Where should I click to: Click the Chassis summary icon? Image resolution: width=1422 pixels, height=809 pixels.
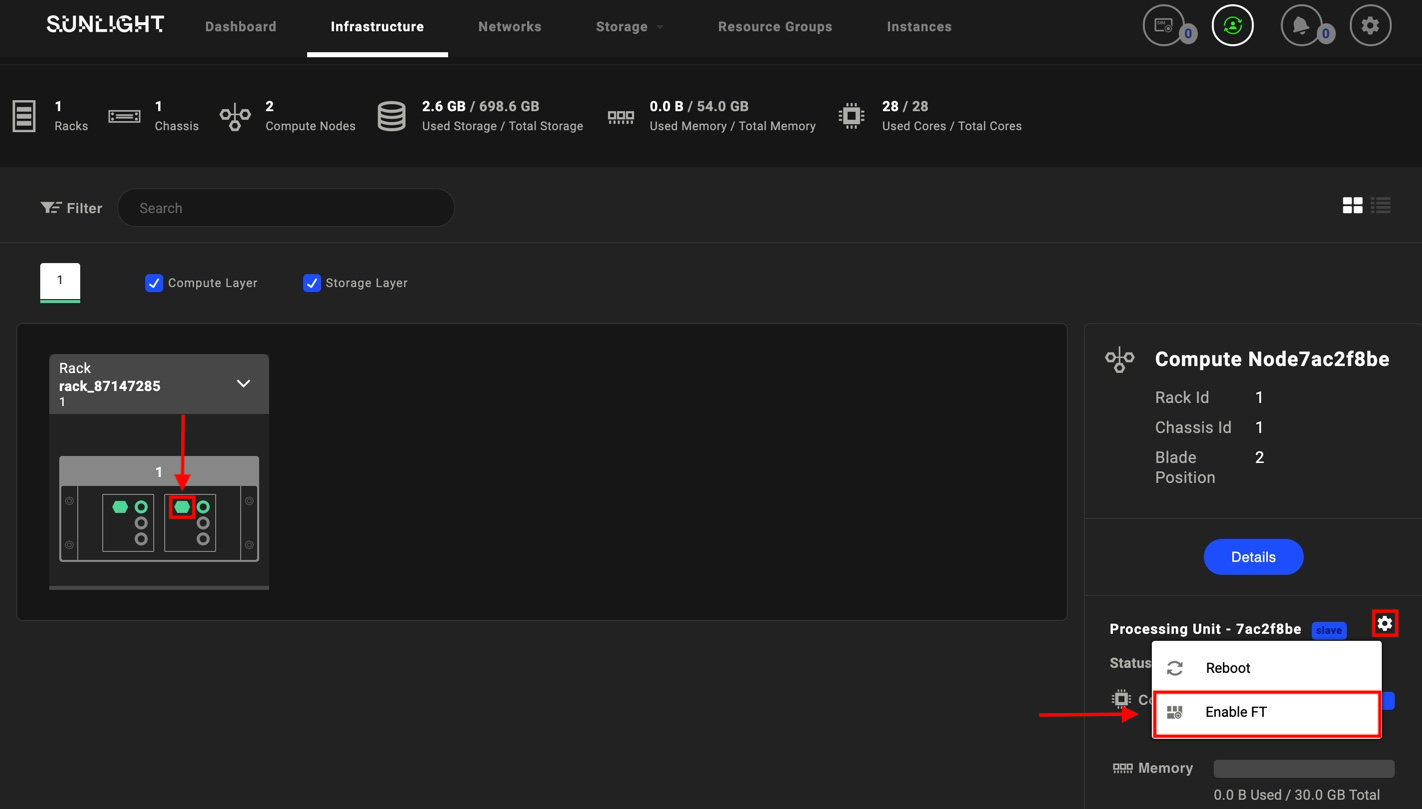point(124,117)
